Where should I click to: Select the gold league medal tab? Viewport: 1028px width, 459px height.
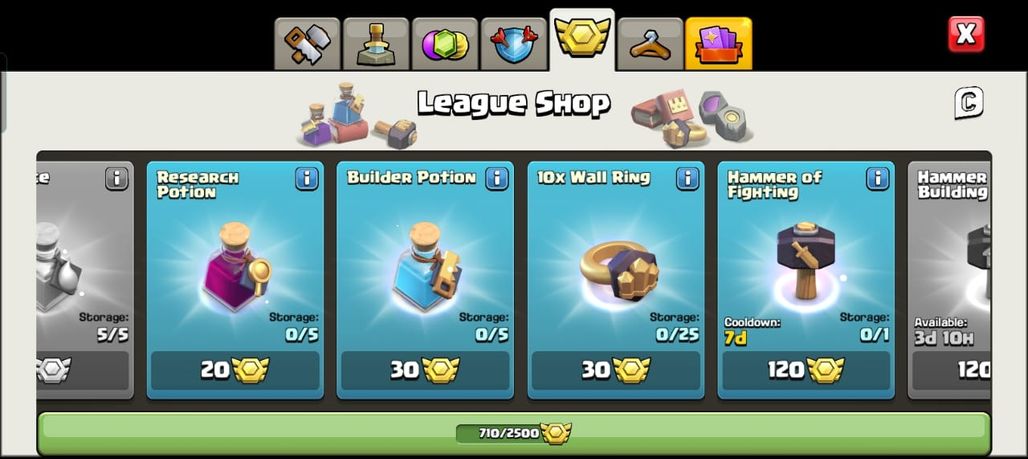point(582,39)
